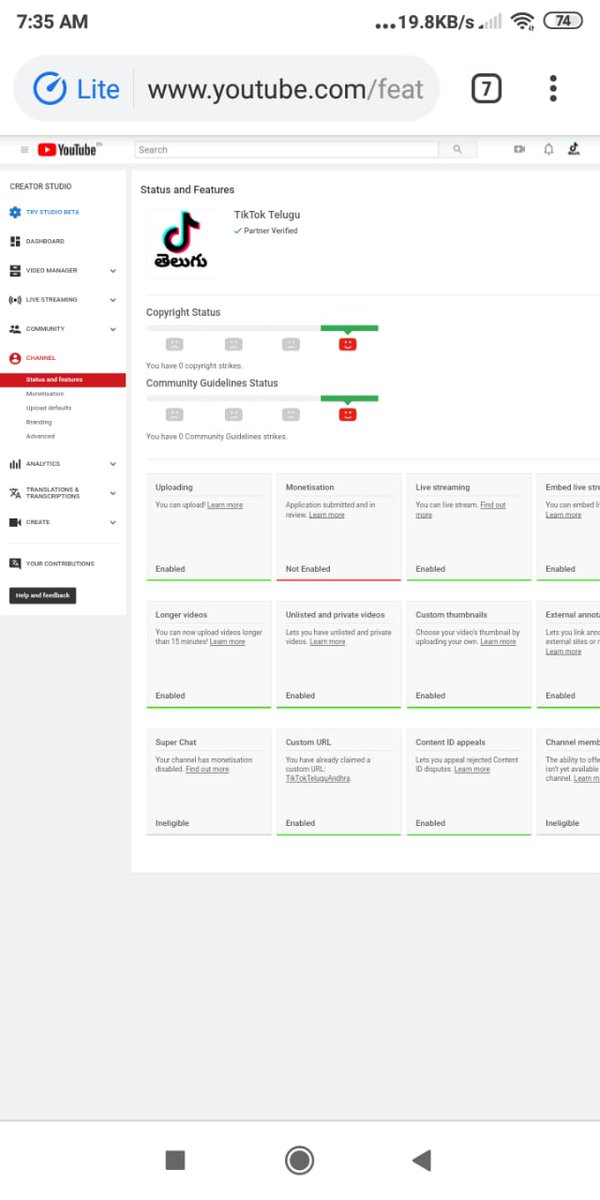
Task: Open Learn more link in Monetisation card
Action: tap(327, 515)
